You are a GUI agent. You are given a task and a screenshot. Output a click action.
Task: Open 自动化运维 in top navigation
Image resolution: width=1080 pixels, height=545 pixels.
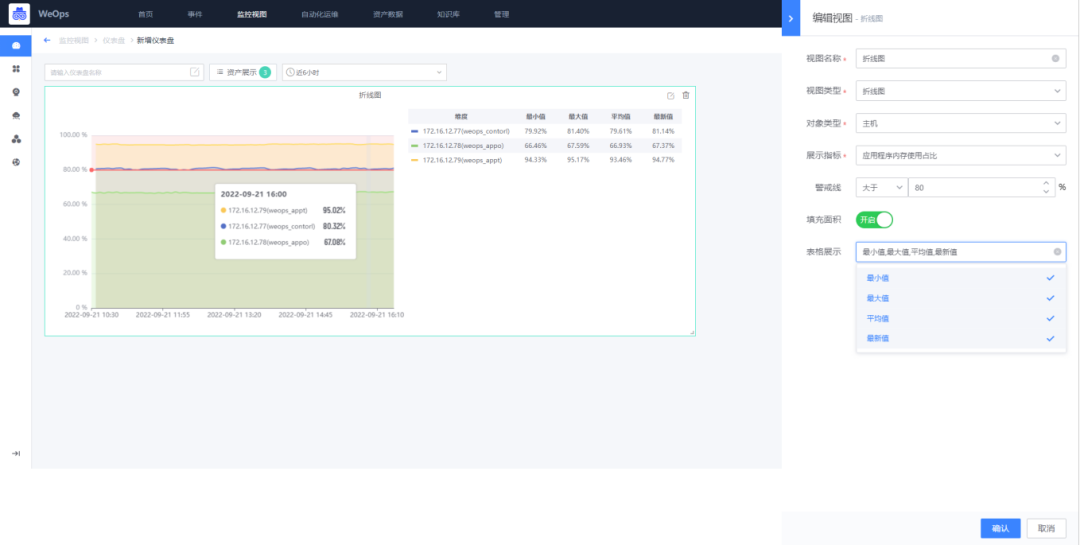[x=320, y=14]
